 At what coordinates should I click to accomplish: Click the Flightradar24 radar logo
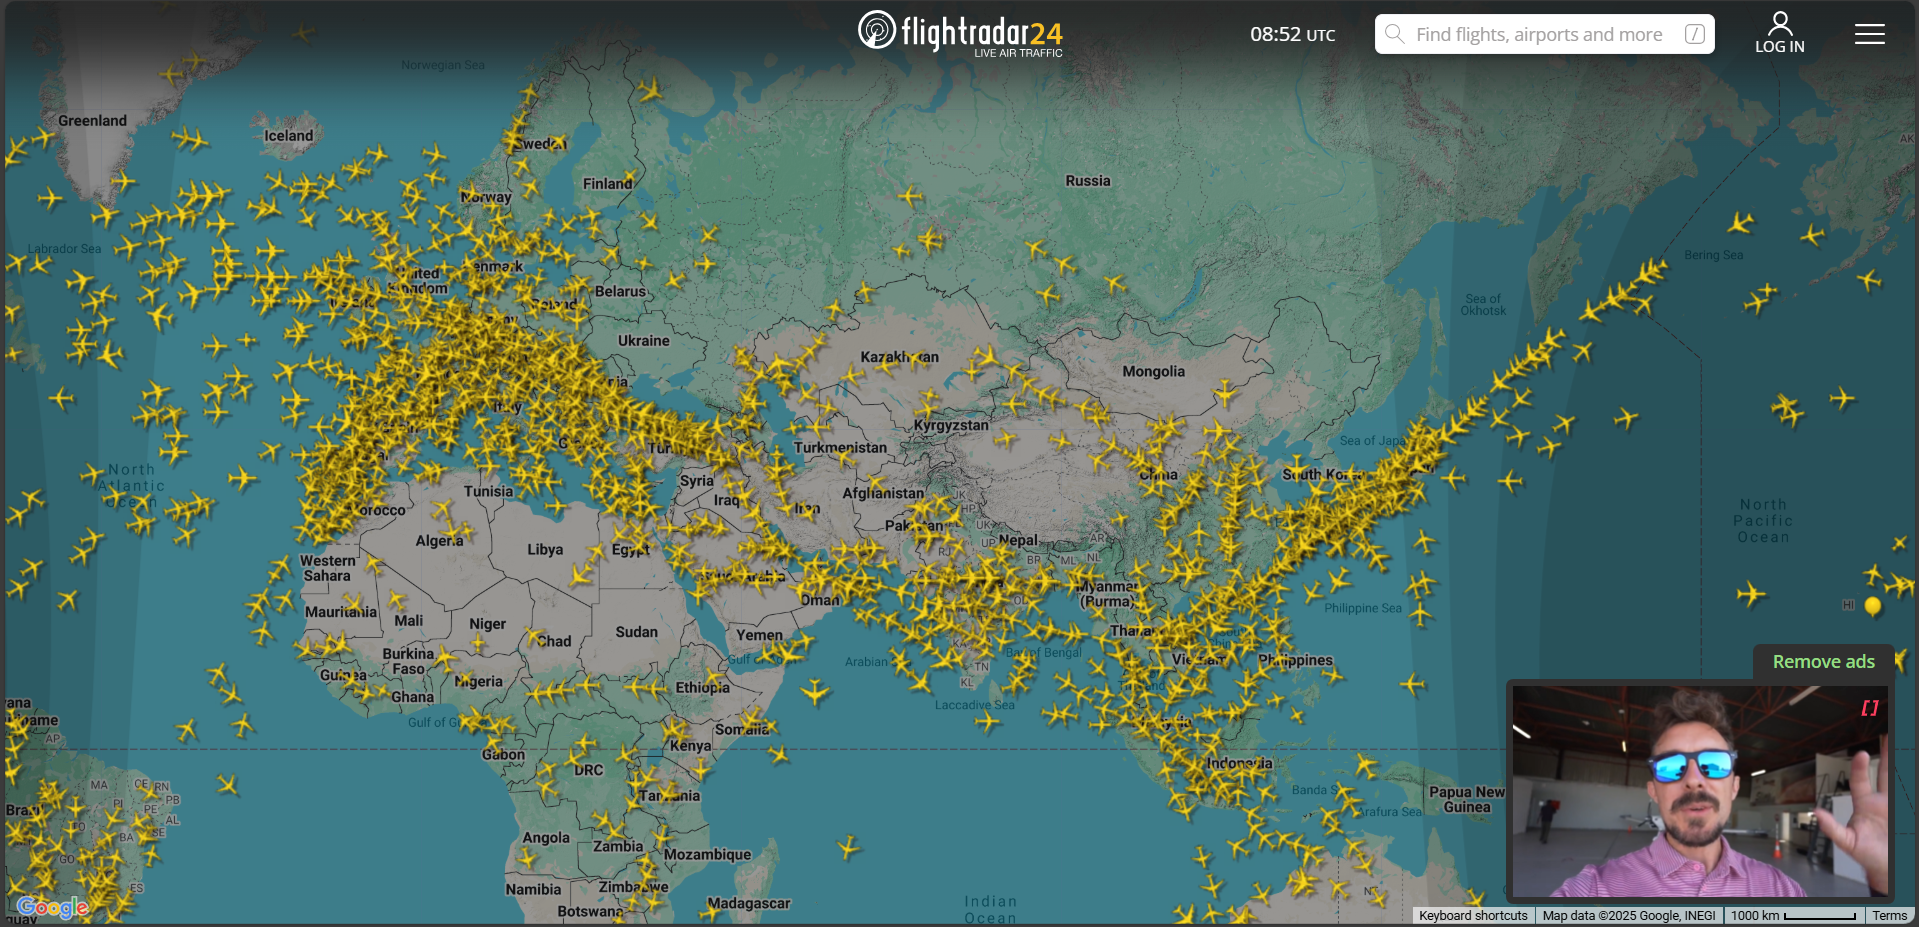877,30
